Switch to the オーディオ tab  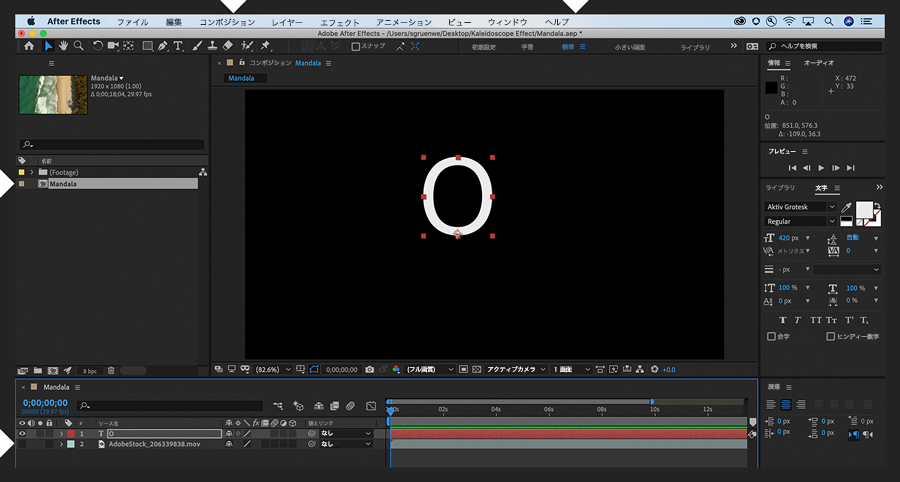819,63
